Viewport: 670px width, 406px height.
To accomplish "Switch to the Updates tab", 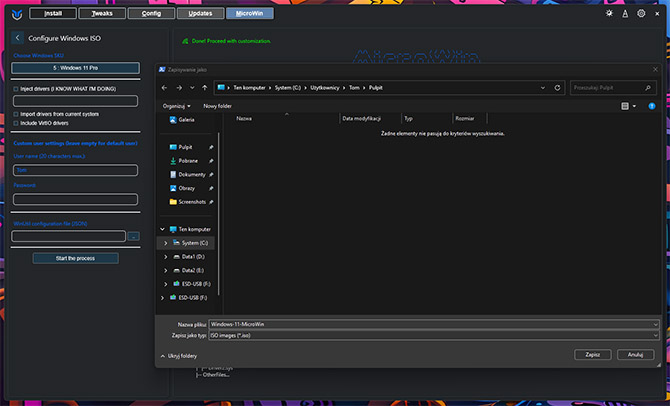I will click(200, 14).
